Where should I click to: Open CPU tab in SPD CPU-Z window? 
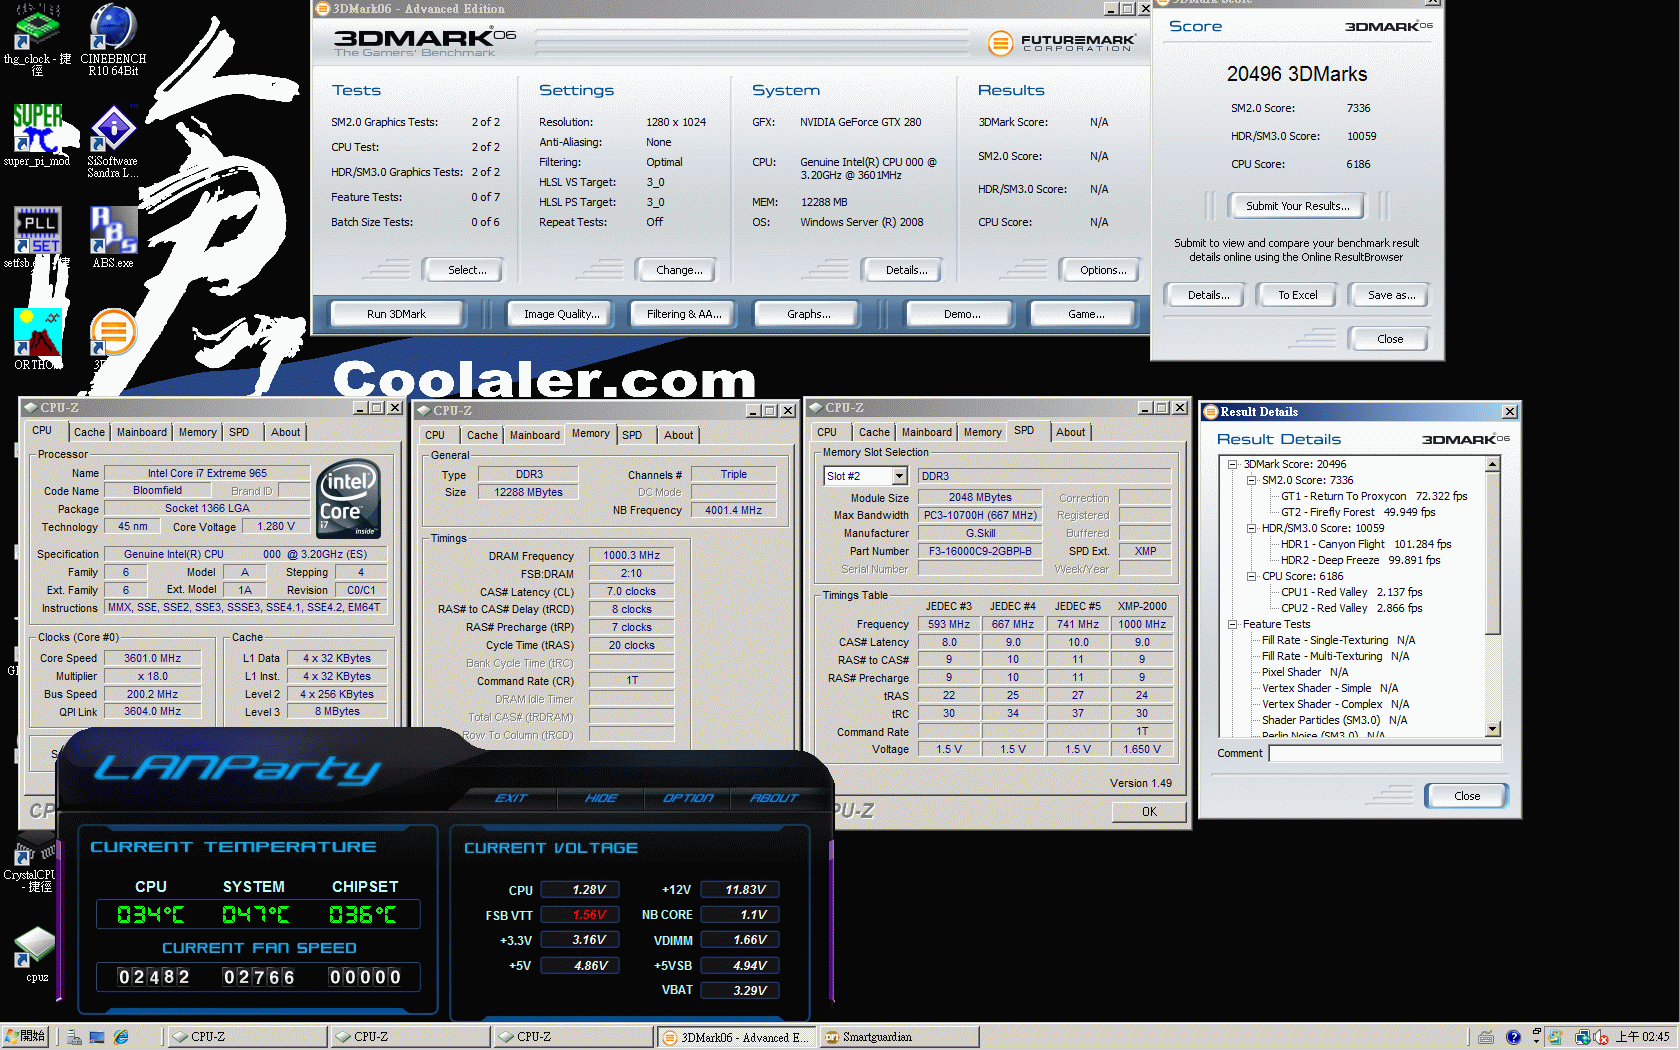pos(827,432)
